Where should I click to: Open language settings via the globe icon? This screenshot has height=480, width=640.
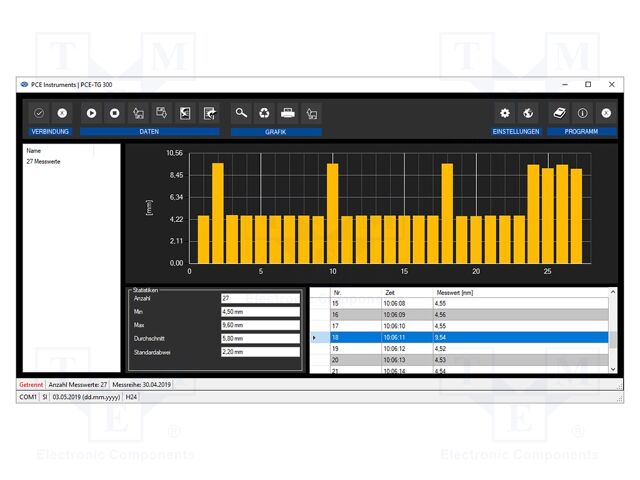click(x=528, y=114)
